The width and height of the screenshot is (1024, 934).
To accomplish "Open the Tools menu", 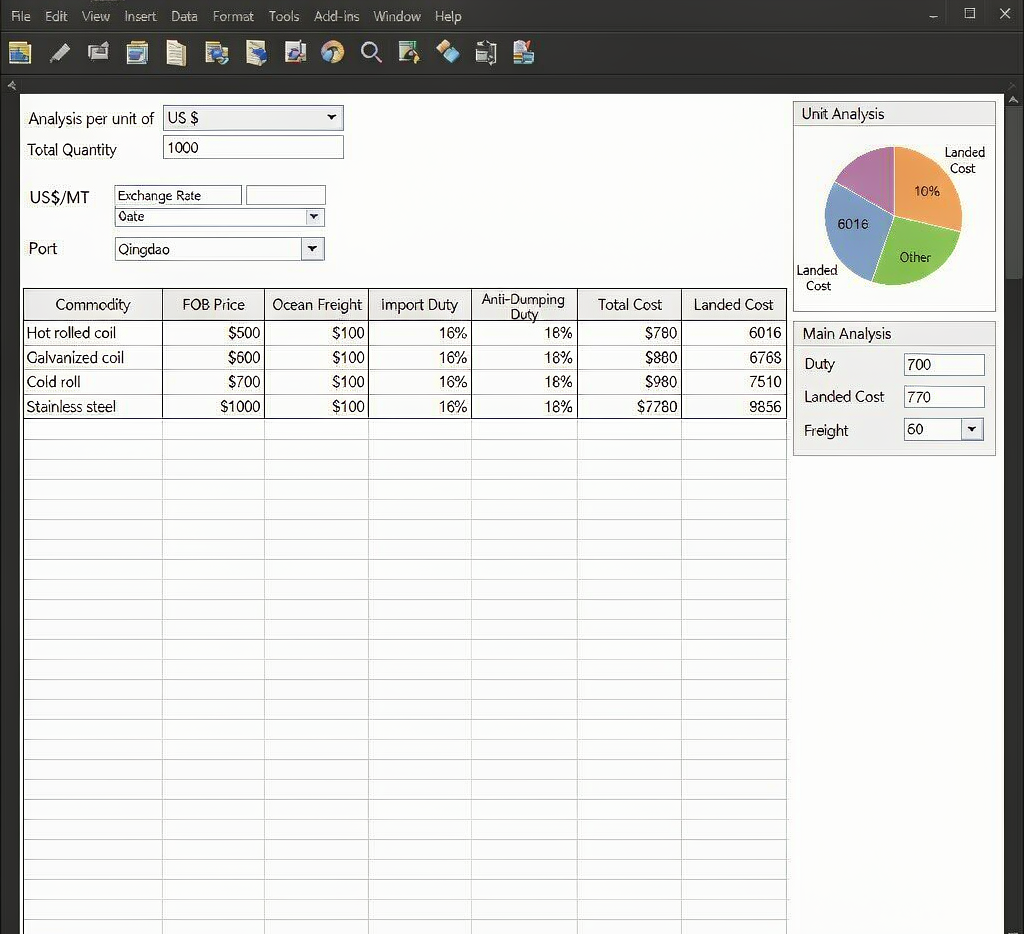I will [x=284, y=16].
